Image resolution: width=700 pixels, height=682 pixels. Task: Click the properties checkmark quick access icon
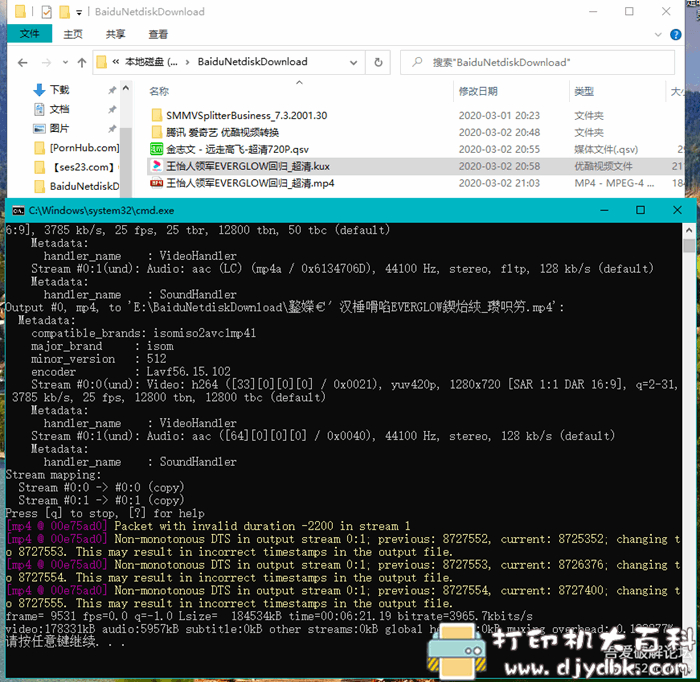point(46,12)
